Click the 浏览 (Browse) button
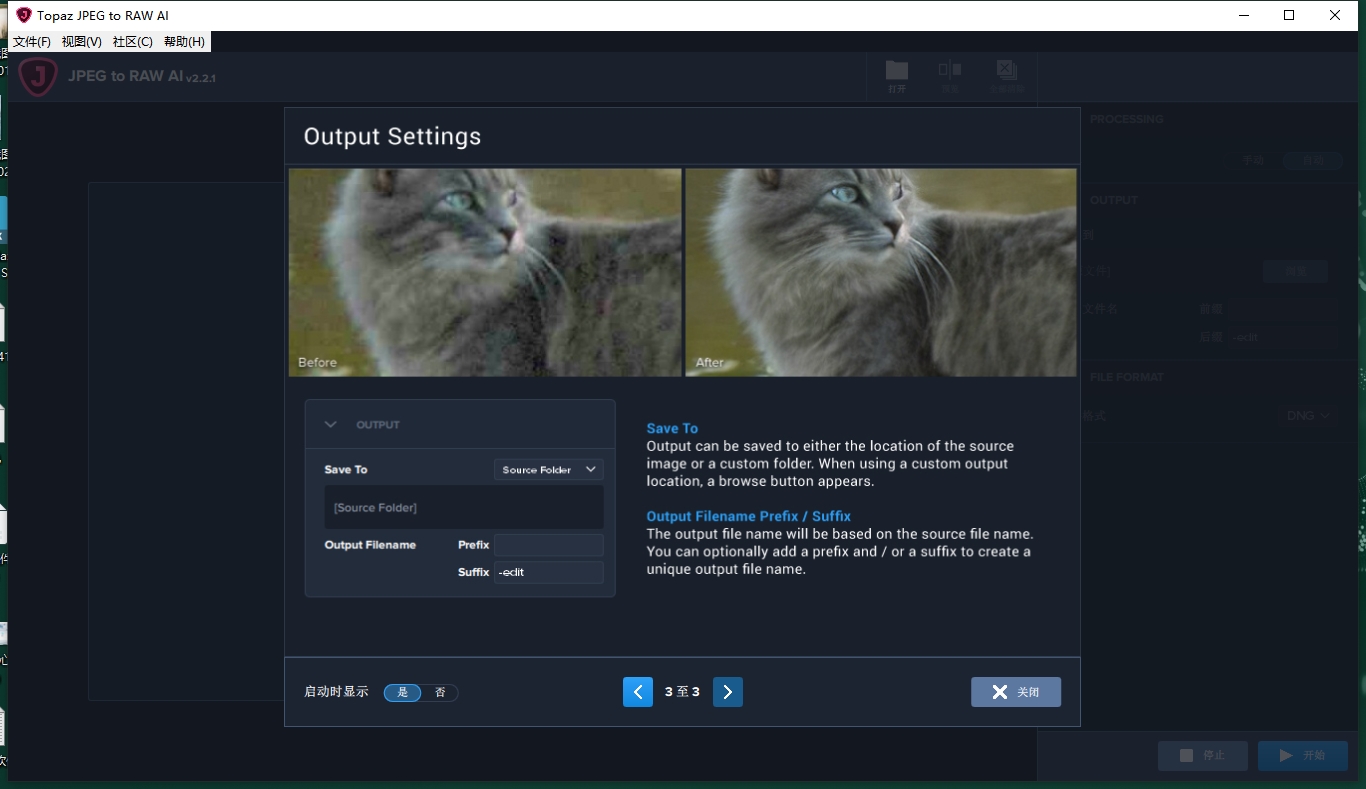1366x789 pixels. 1295,271
